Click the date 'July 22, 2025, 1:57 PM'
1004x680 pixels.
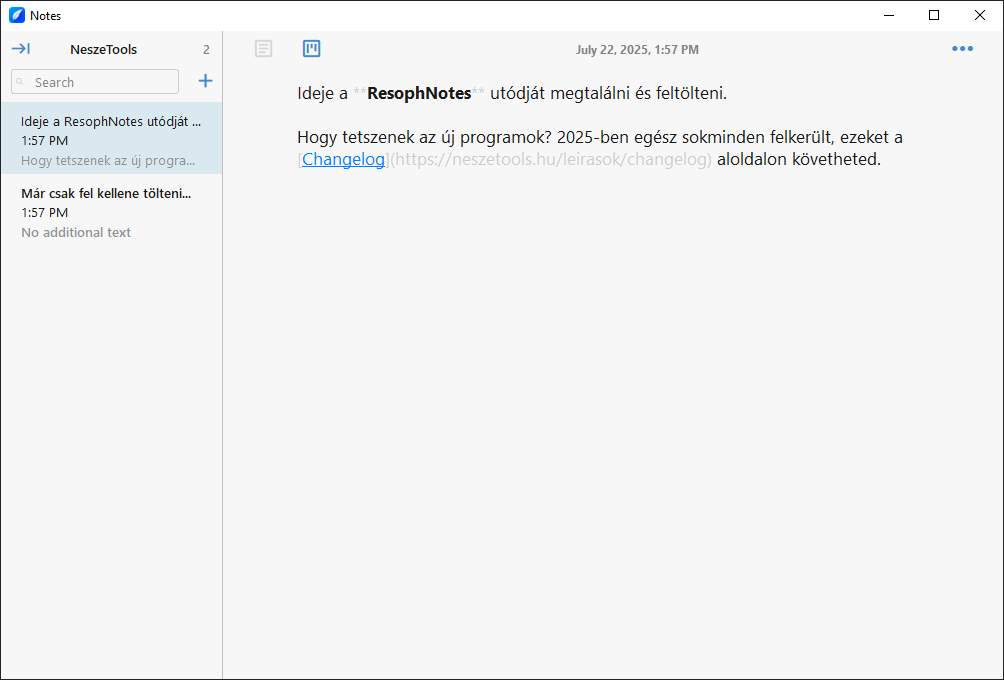[x=637, y=49]
